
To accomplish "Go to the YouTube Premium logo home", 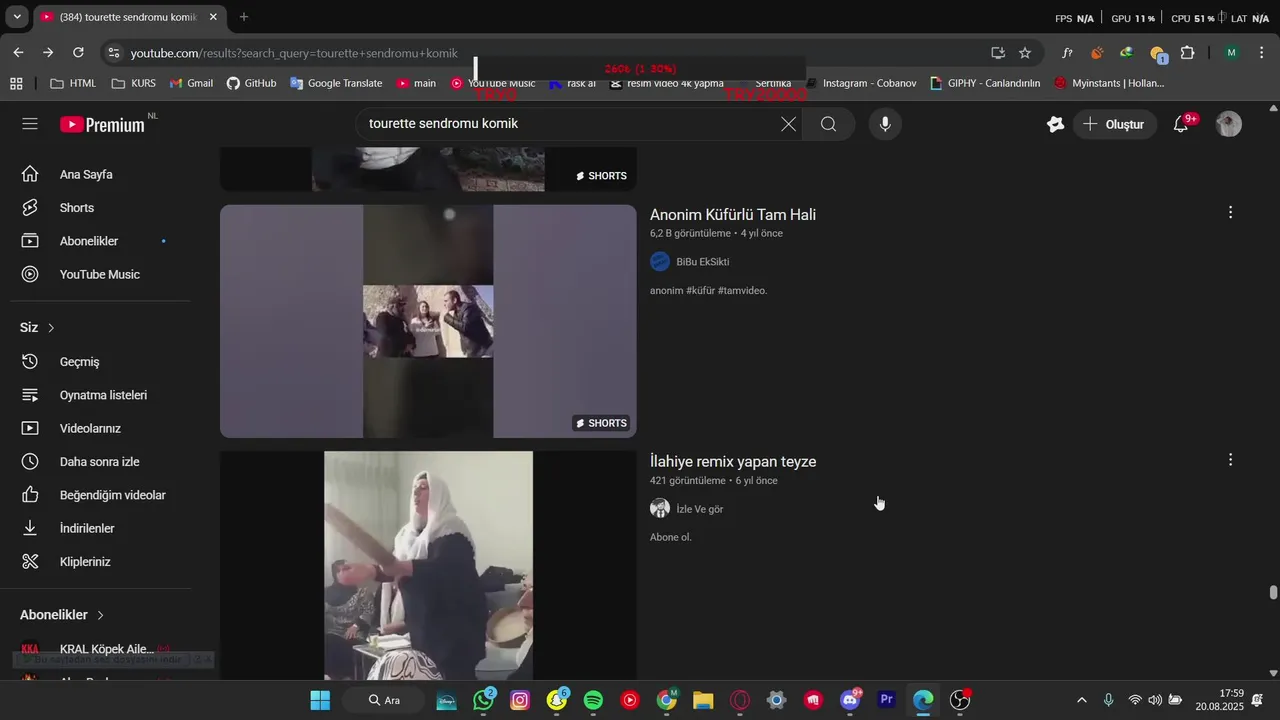I will click(103, 124).
